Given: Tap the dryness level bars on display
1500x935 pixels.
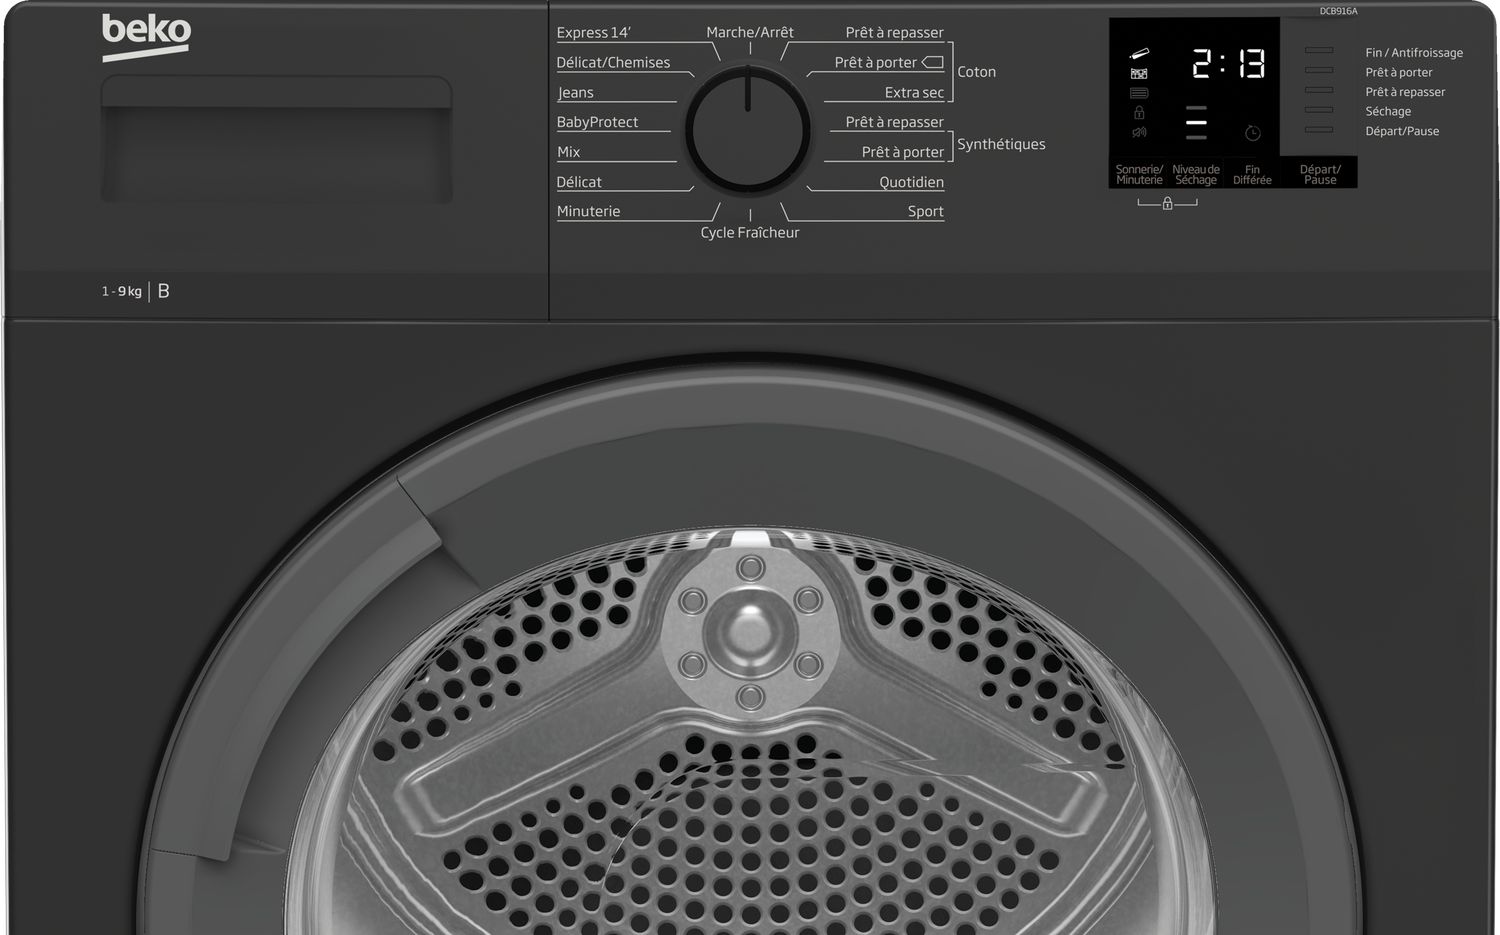Looking at the screenshot, I should click(x=1196, y=122).
